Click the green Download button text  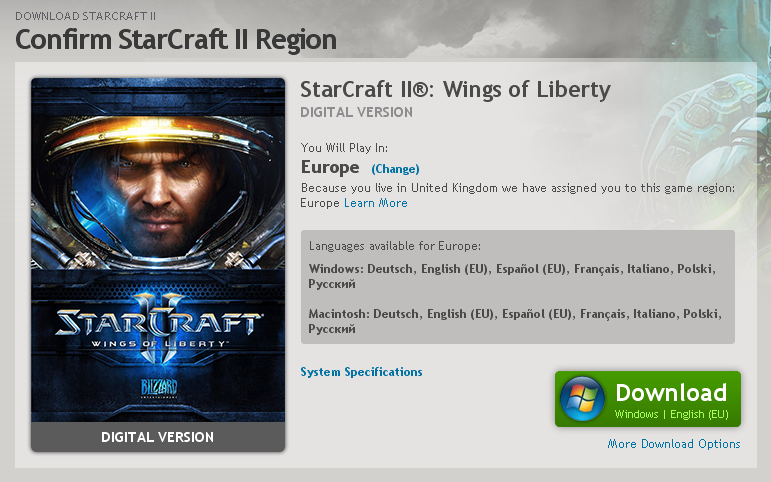click(671, 392)
